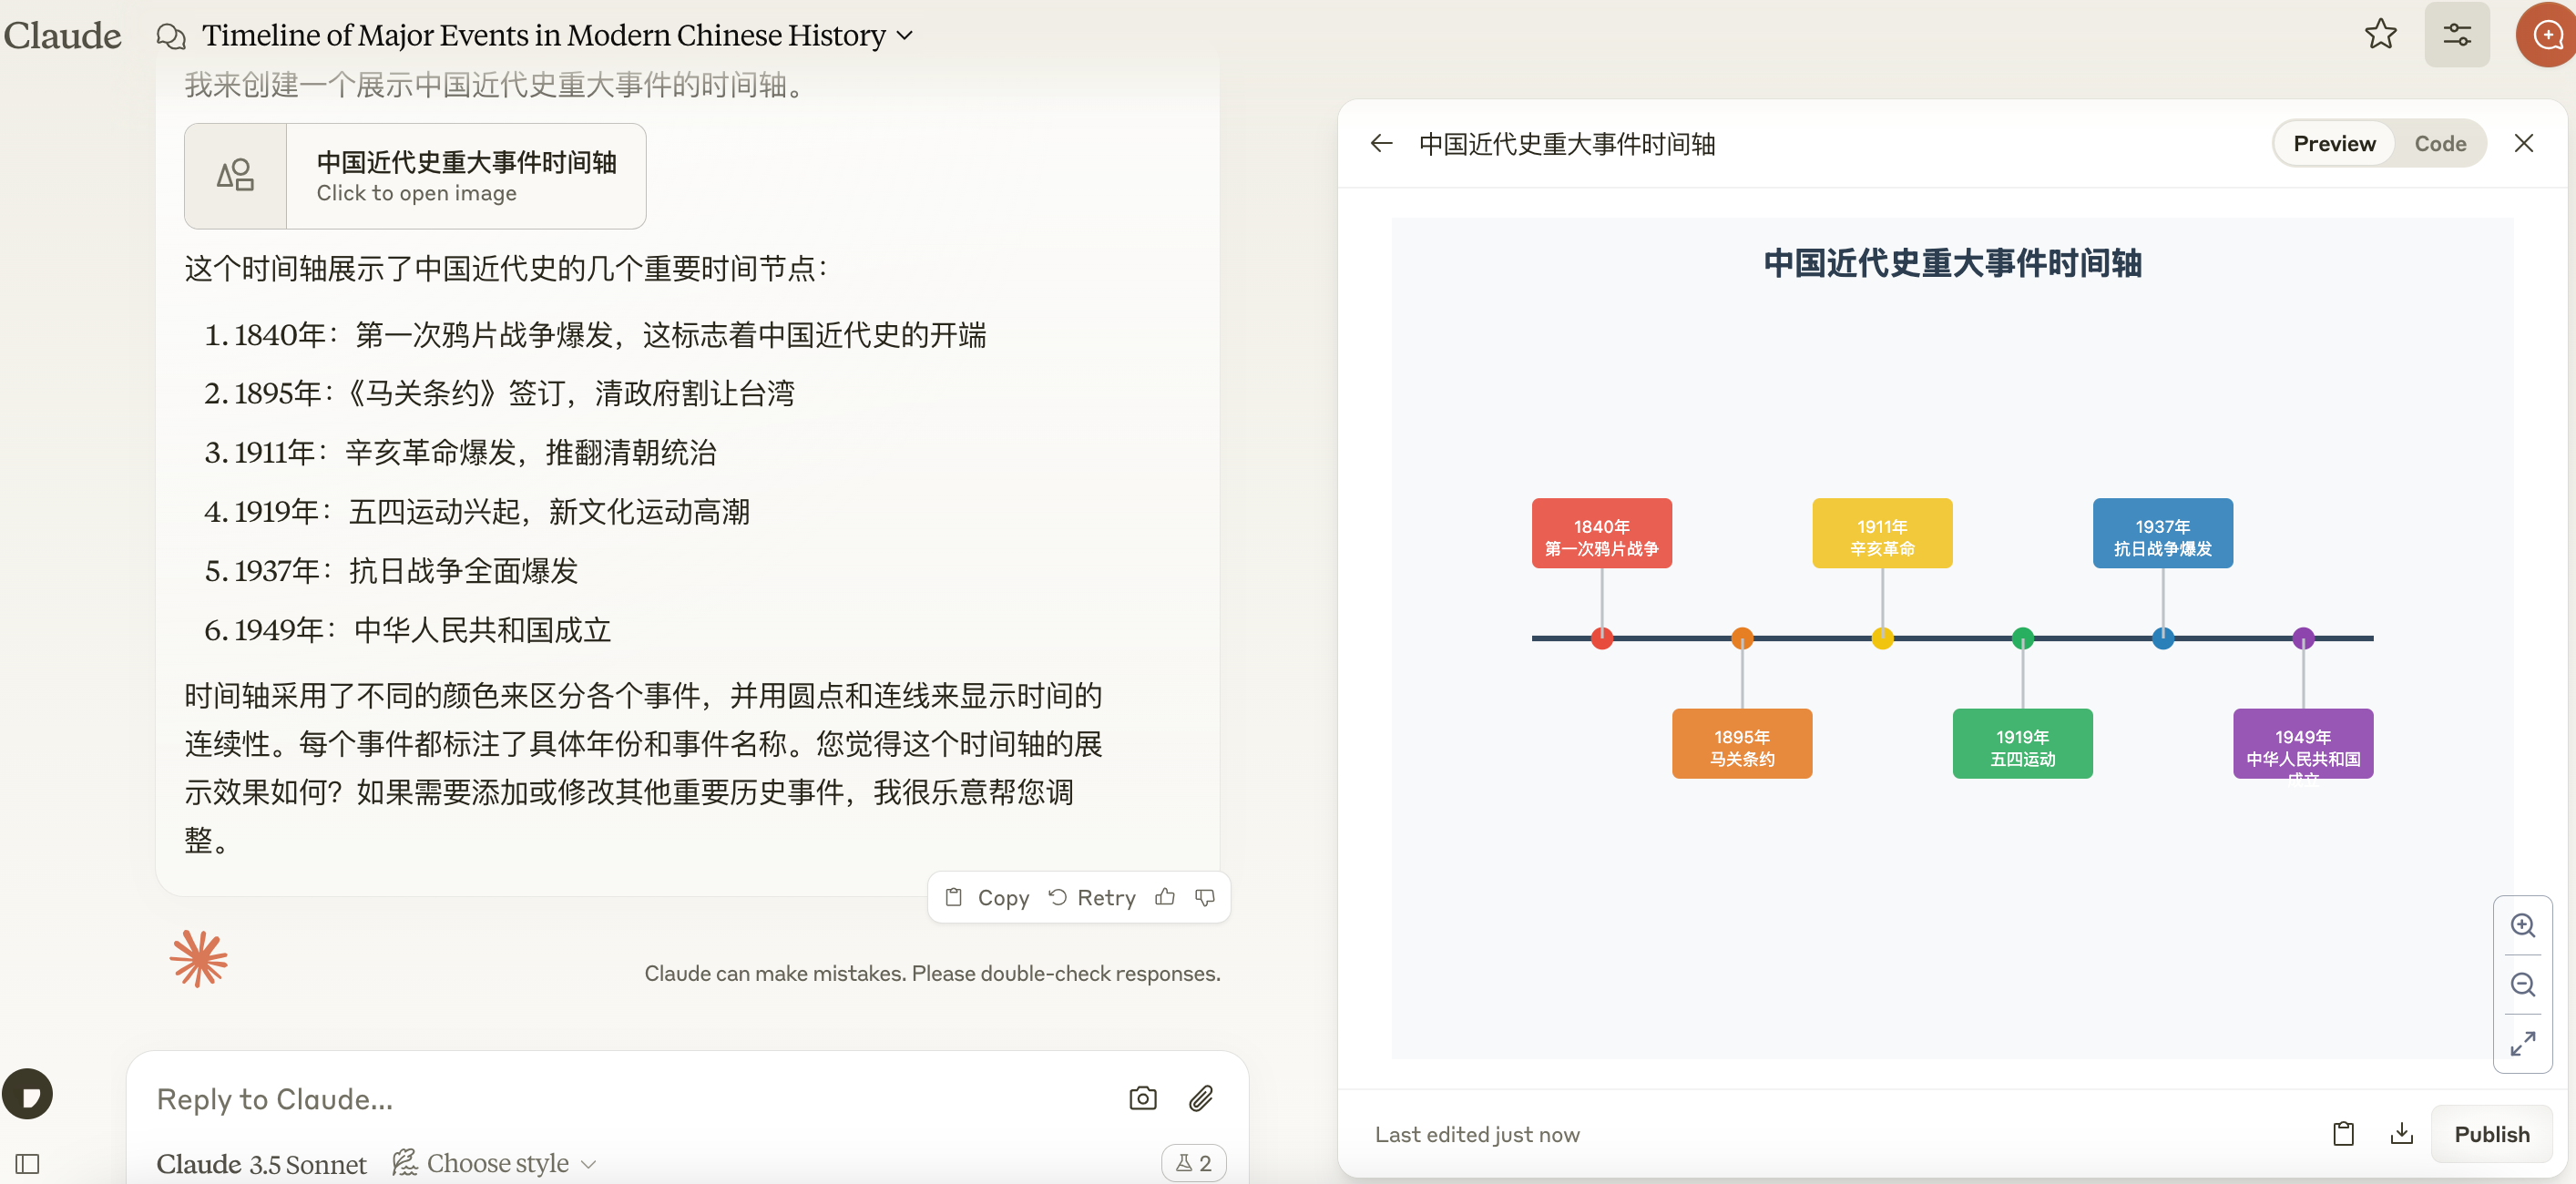This screenshot has width=2576, height=1184.
Task: Open the Choose style dropdown
Action: pyautogui.click(x=496, y=1163)
